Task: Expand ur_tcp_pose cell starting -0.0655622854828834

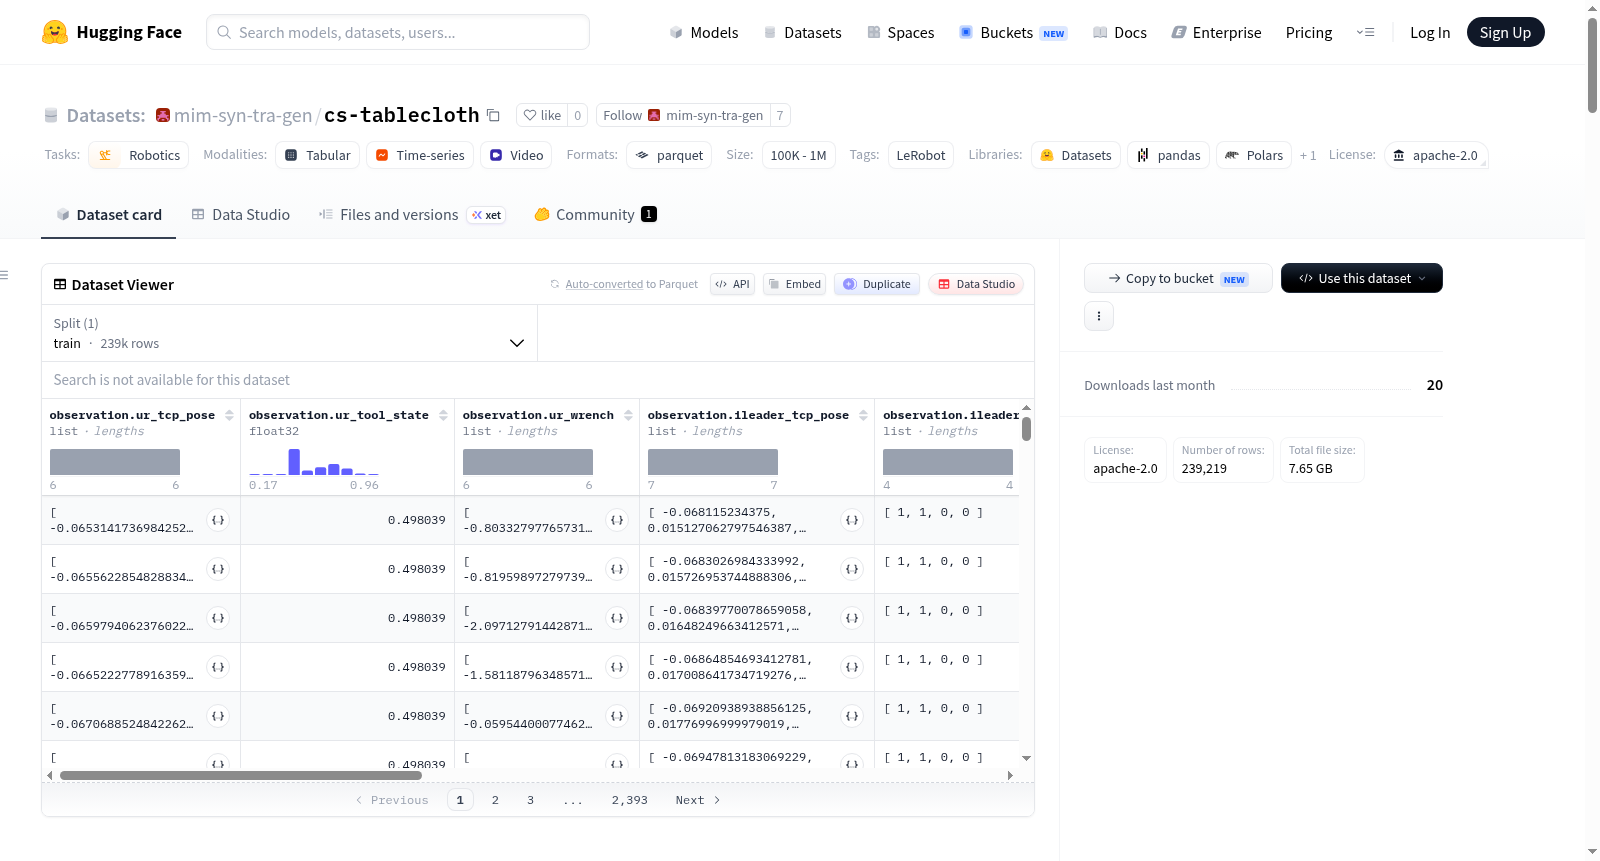Action: pos(218,569)
